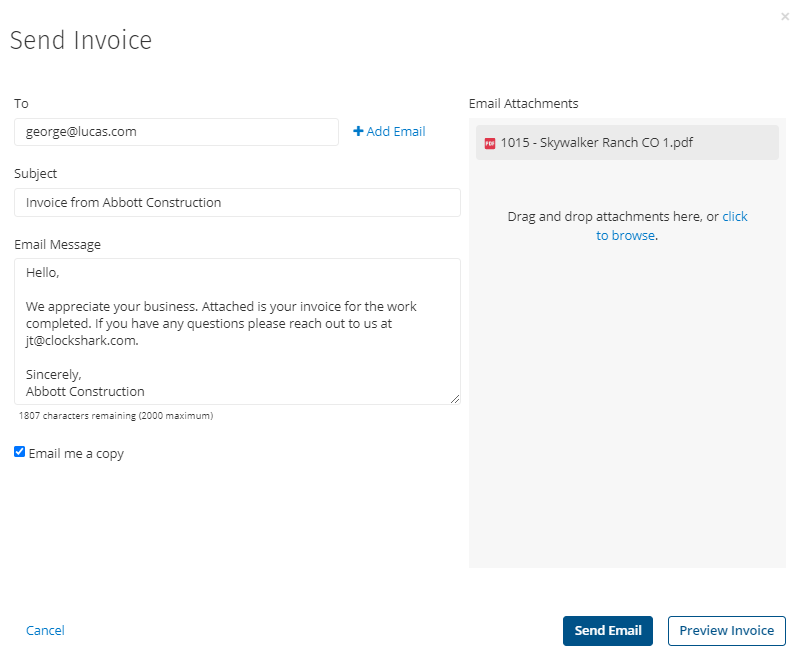The height and width of the screenshot is (660, 802).
Task: Click into the Subject field
Action: (x=237, y=203)
